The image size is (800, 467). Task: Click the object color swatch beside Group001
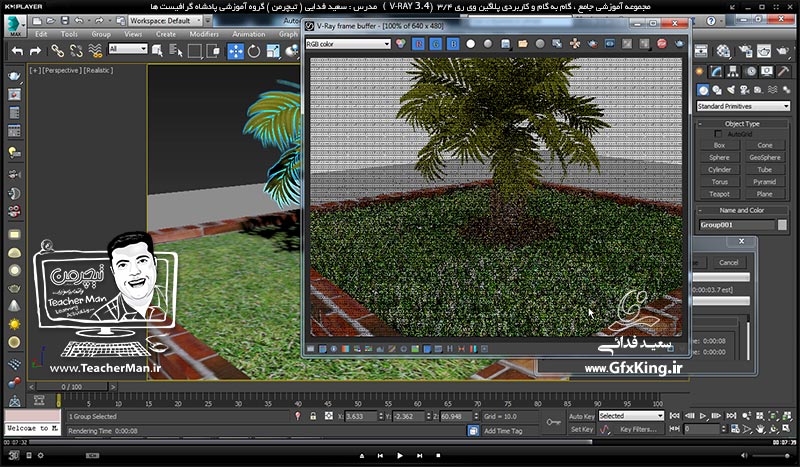pyautogui.click(x=782, y=225)
